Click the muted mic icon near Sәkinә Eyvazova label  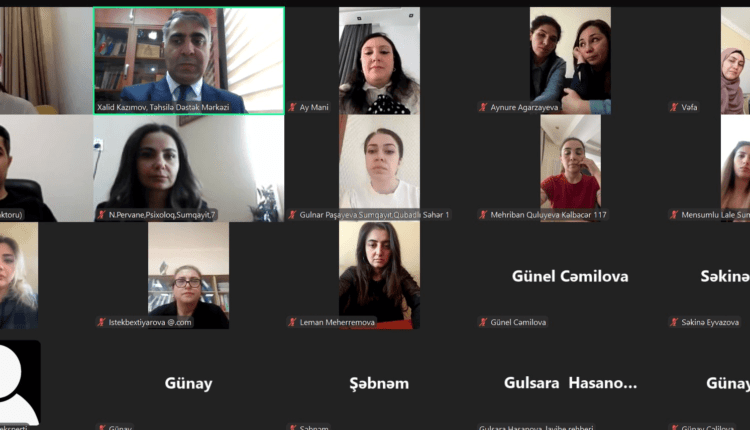tap(674, 322)
